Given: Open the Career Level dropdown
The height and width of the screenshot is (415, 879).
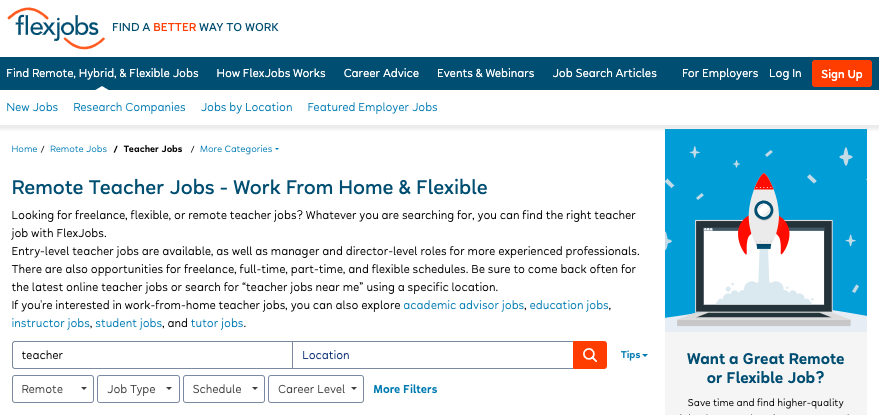Looking at the screenshot, I should (x=316, y=389).
